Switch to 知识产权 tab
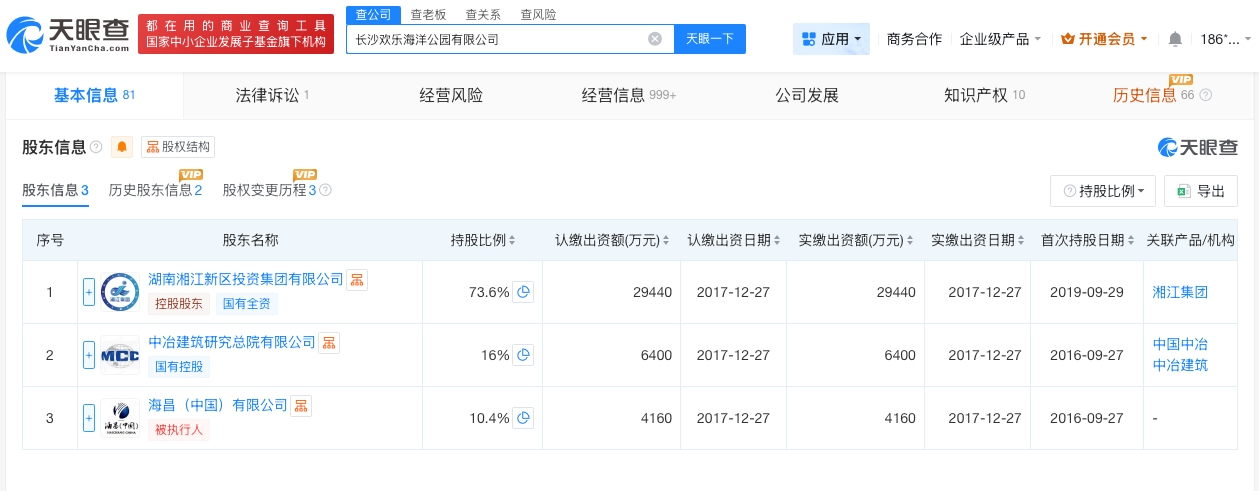 [x=985, y=95]
